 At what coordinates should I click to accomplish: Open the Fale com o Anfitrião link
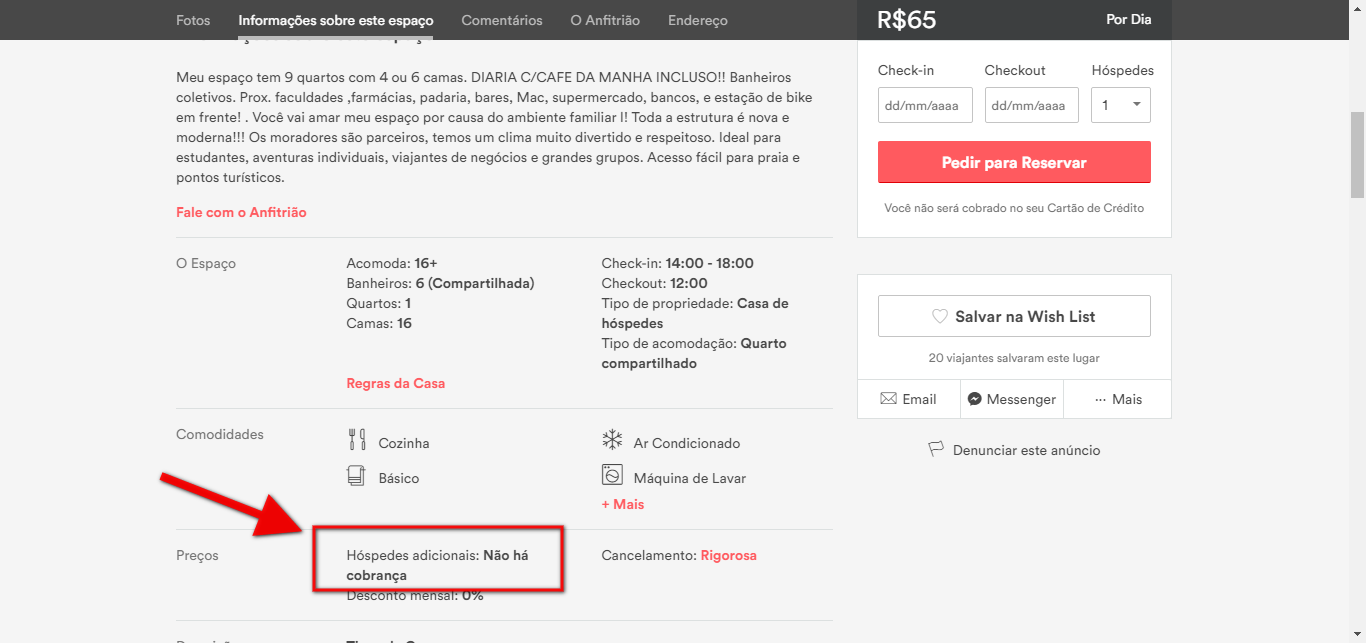click(241, 212)
